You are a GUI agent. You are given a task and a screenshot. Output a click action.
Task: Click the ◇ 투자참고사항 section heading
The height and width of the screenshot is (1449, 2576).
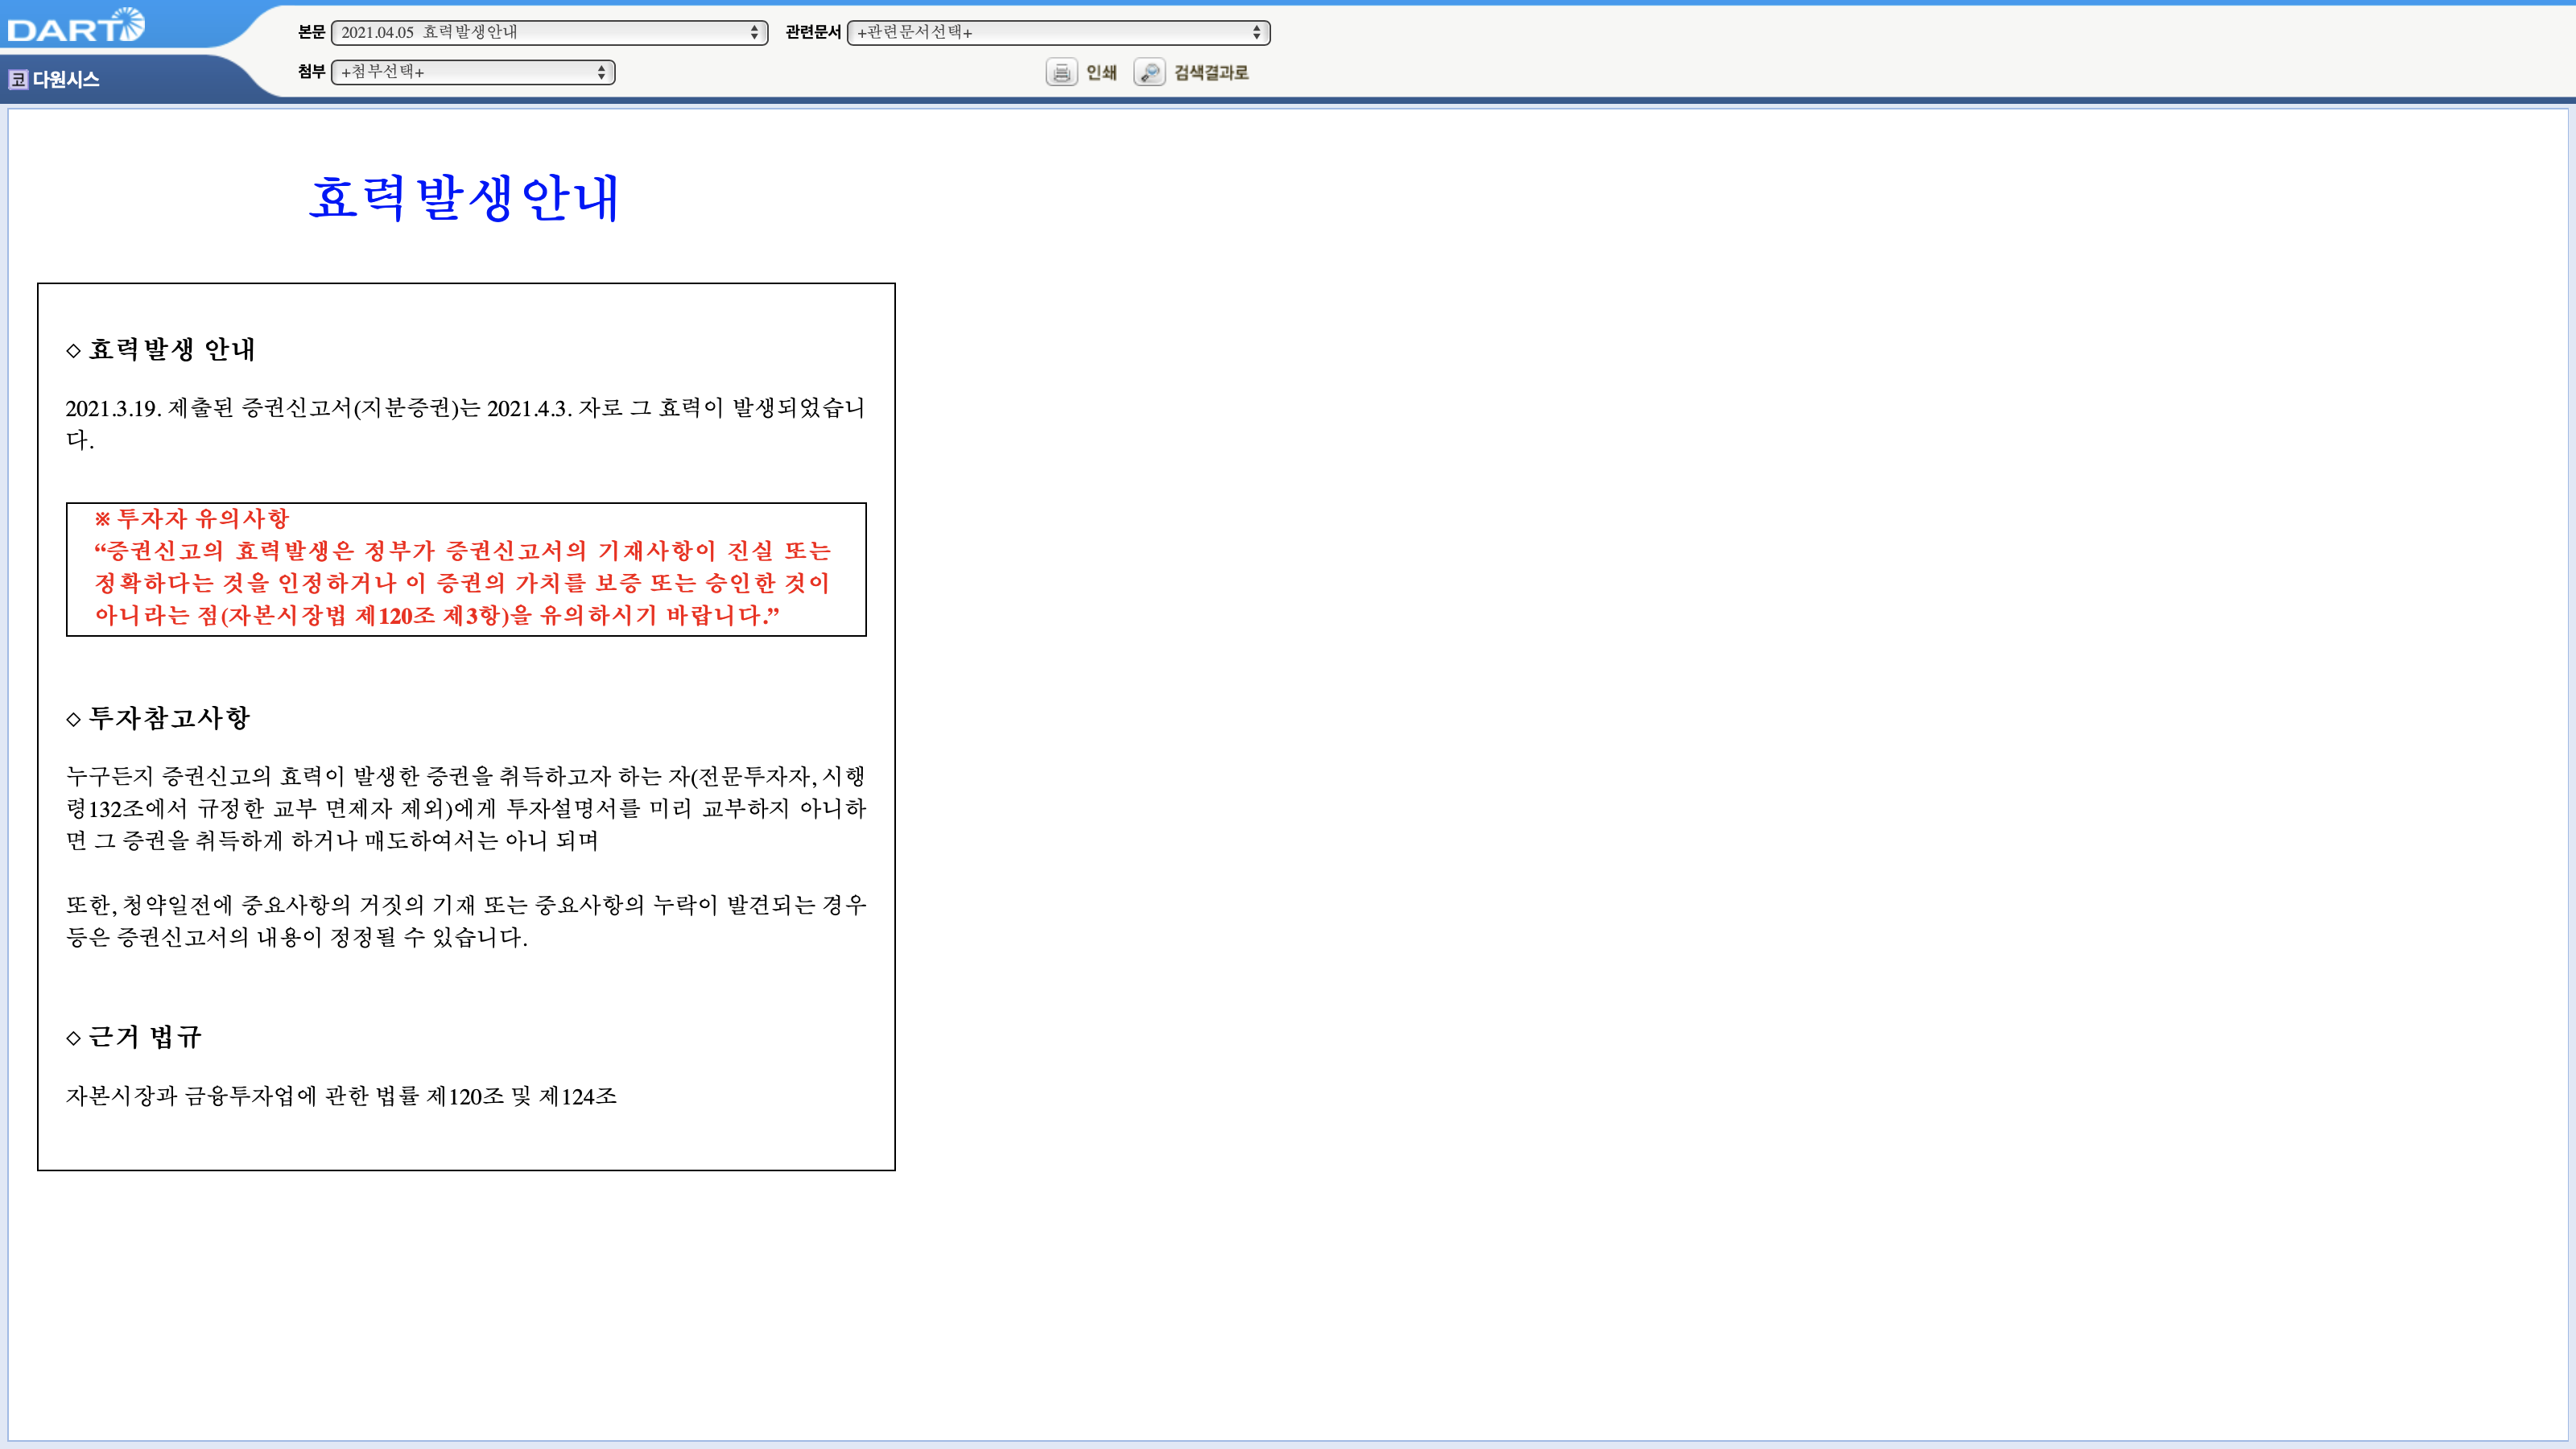(x=159, y=718)
